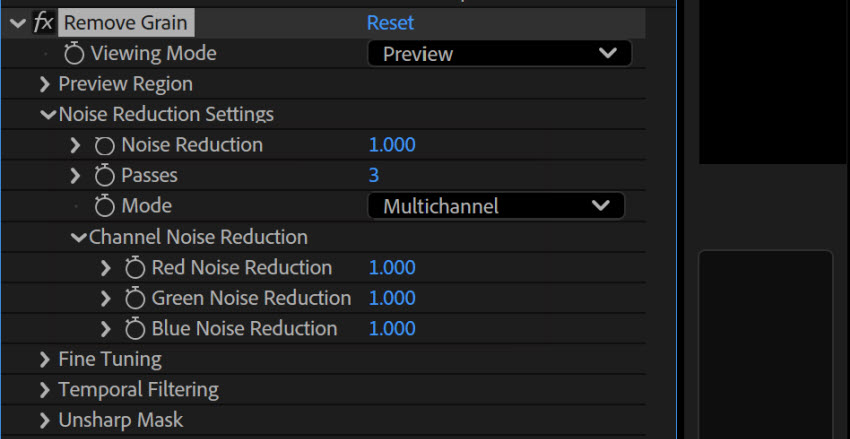Expand the Temporal Filtering group
The width and height of the screenshot is (850, 439).
pyautogui.click(x=45, y=390)
